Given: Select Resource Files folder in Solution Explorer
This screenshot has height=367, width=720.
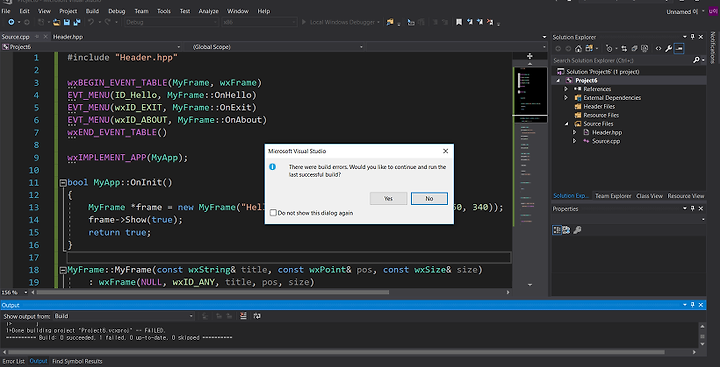Looking at the screenshot, I should click(601, 115).
